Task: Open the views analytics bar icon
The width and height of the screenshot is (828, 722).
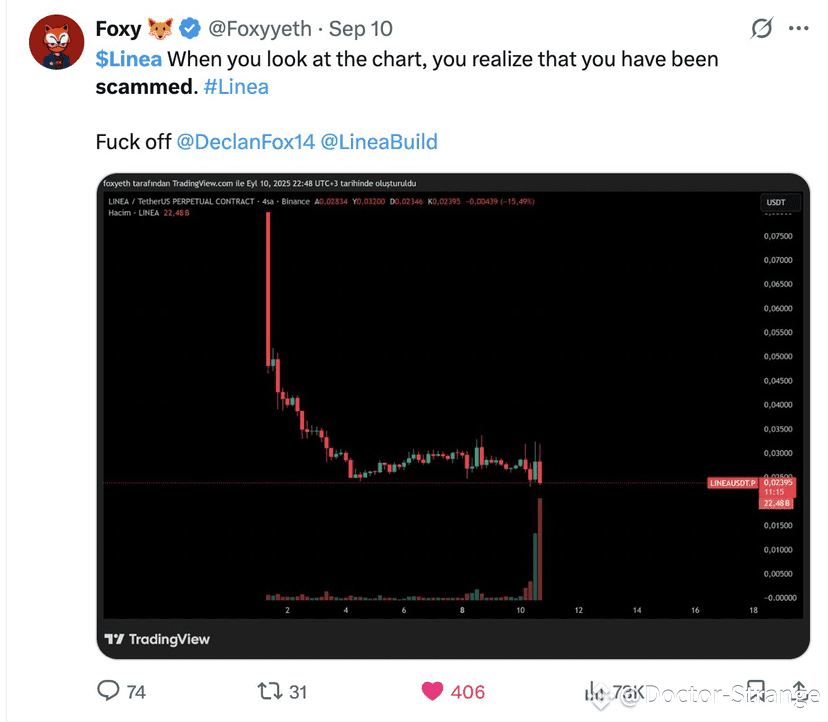Action: coord(594,691)
